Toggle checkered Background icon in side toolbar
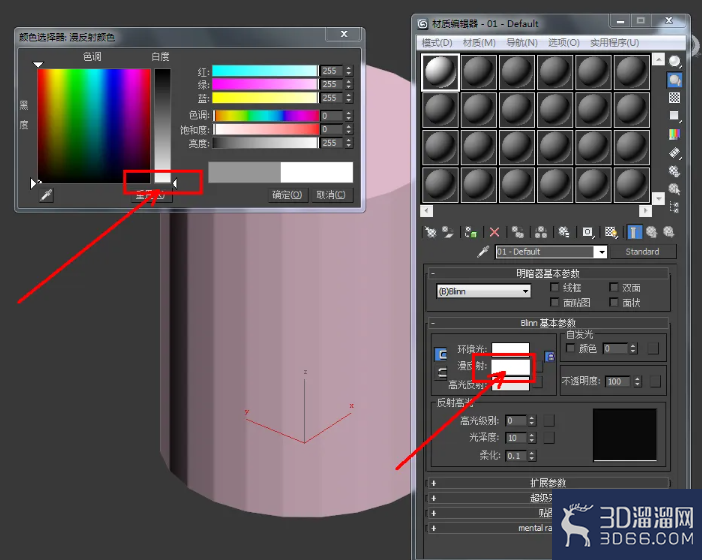The width and height of the screenshot is (702, 560). point(674,98)
